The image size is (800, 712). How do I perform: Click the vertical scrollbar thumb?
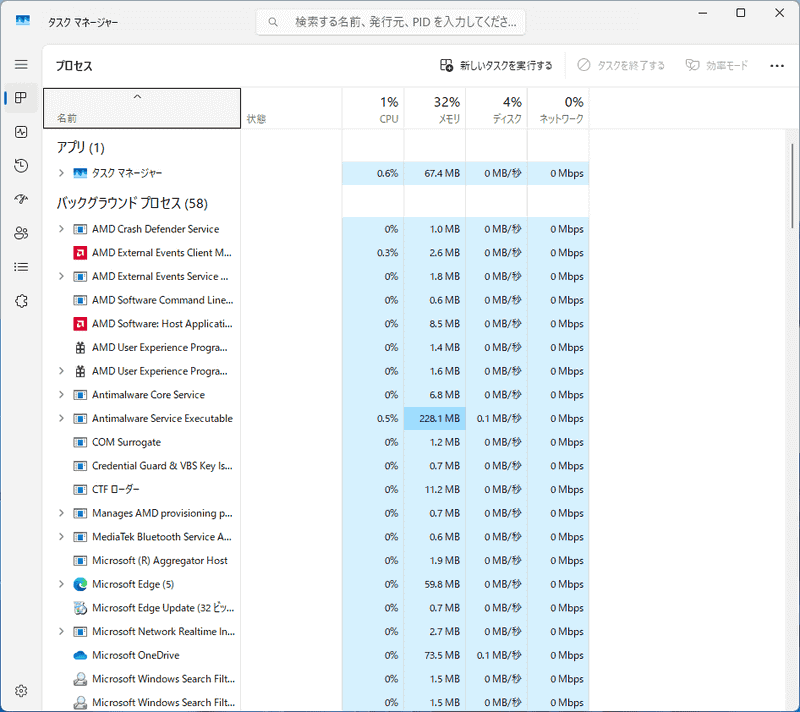click(x=792, y=185)
